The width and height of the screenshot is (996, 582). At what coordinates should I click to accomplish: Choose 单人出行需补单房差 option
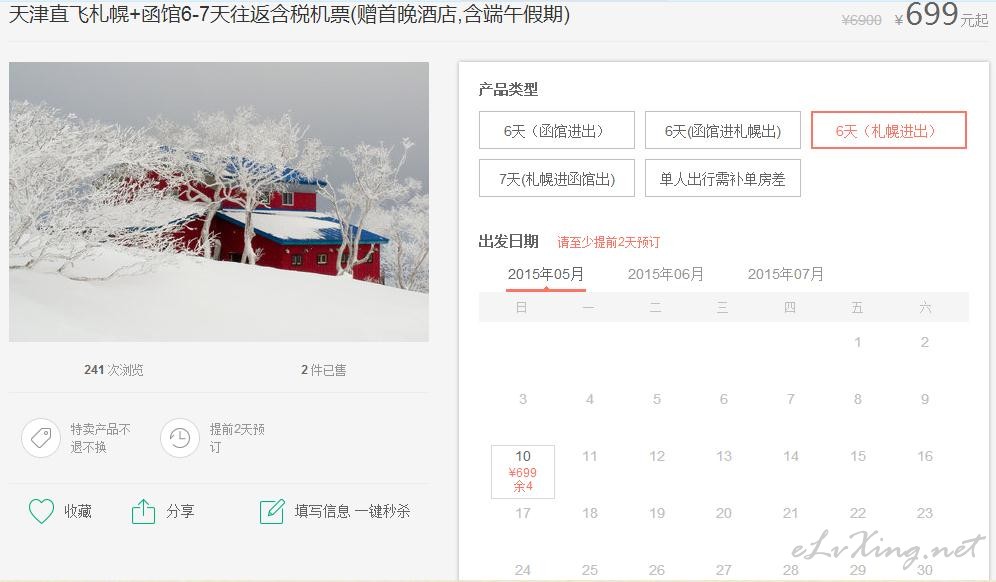click(x=723, y=179)
